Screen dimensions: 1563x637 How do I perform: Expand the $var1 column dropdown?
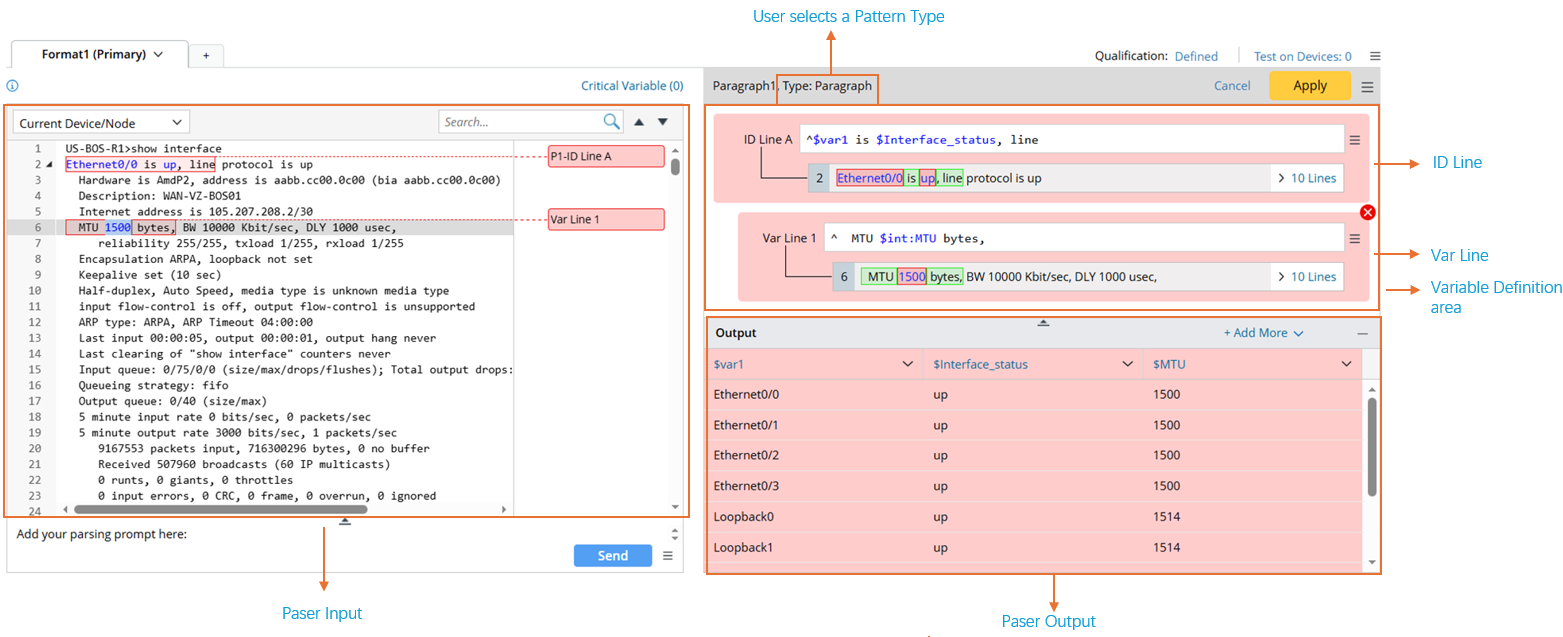click(x=908, y=364)
